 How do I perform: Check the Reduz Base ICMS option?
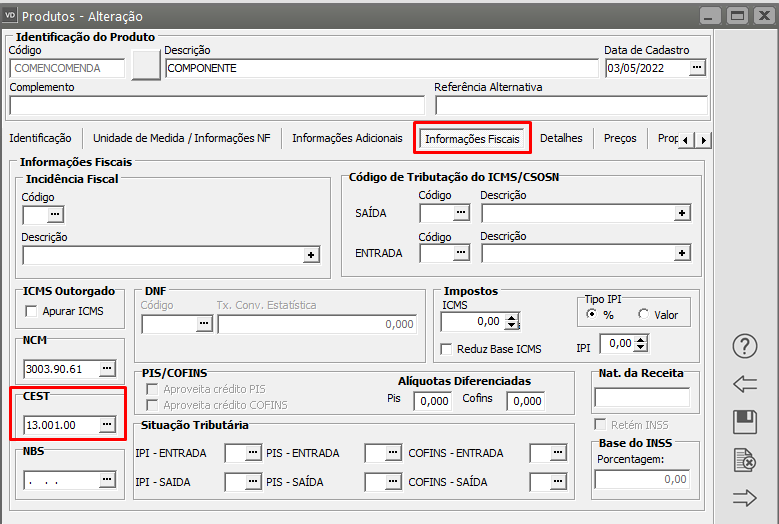point(447,349)
